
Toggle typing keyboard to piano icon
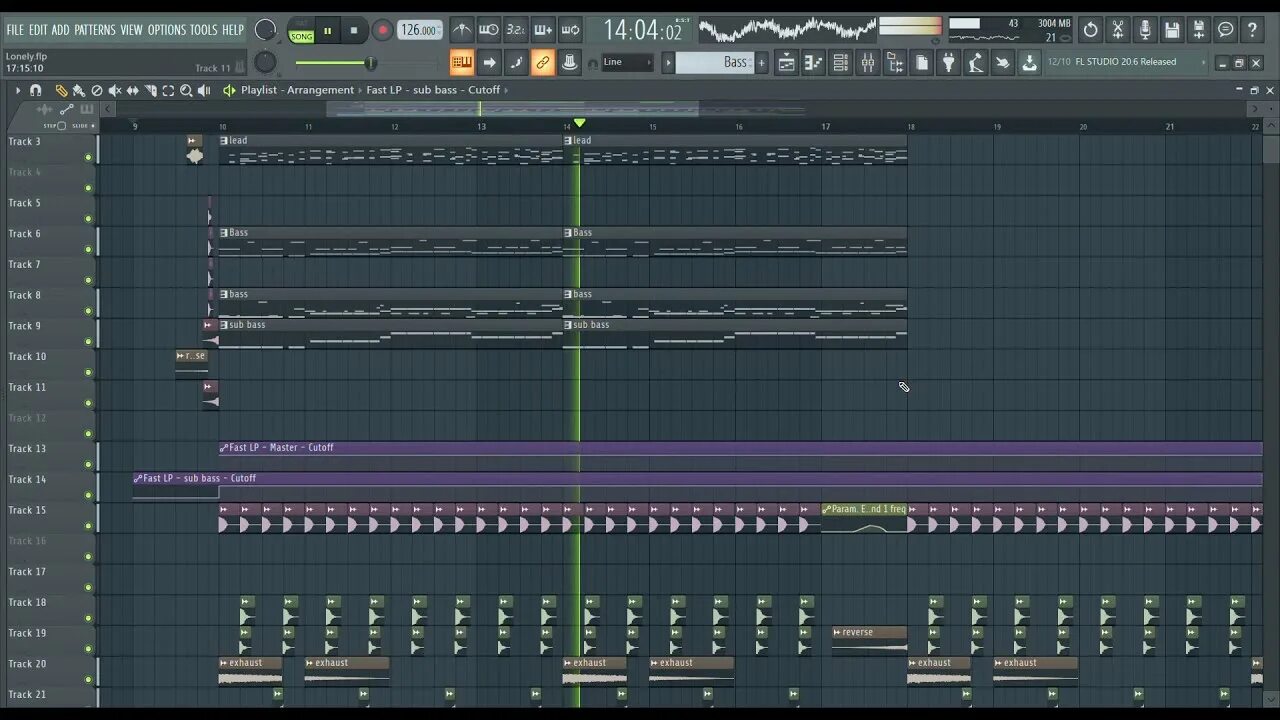pos(462,63)
